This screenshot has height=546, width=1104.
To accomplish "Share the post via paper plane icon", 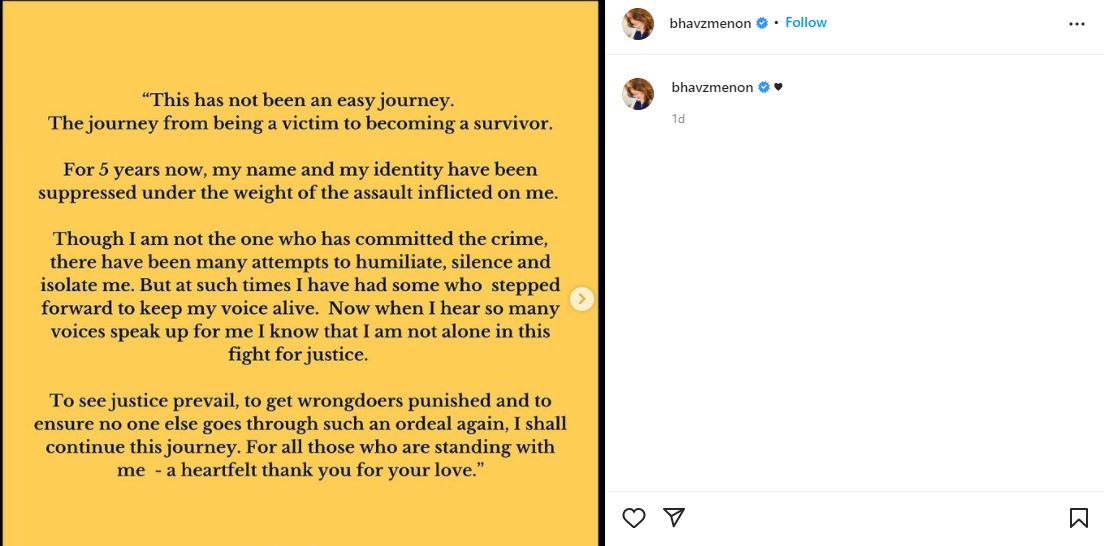I will [x=674, y=517].
